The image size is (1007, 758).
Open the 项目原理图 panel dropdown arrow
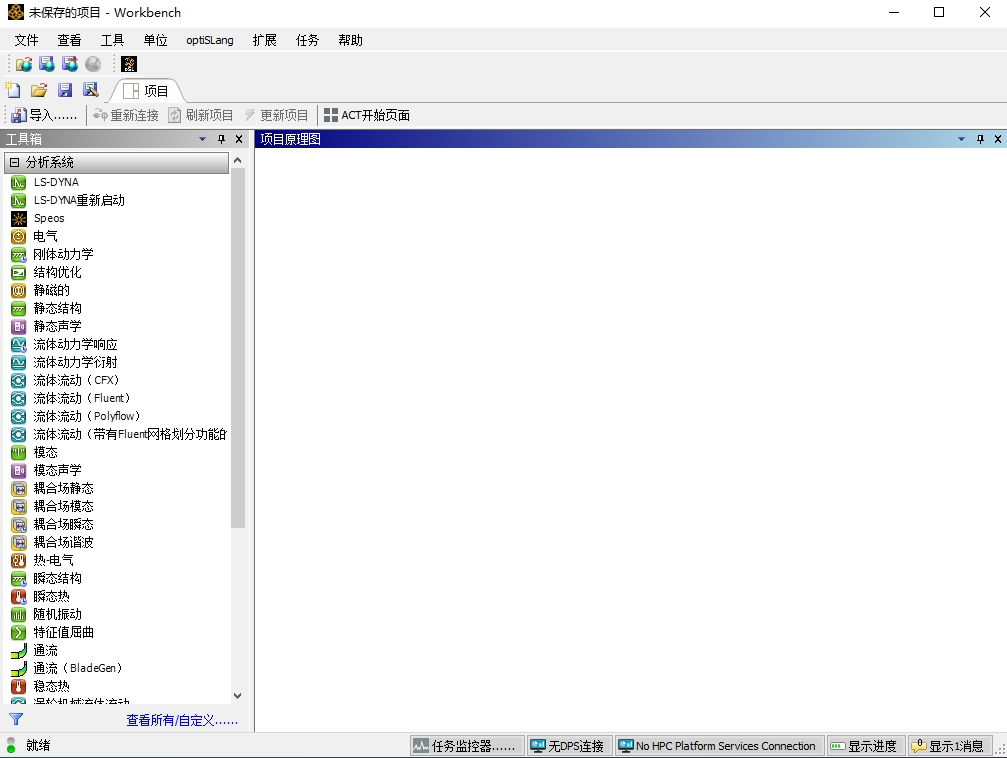point(961,139)
